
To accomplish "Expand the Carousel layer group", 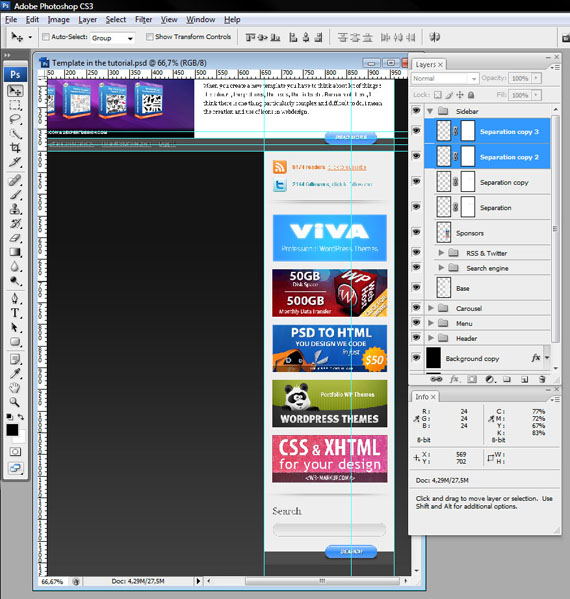I will coord(431,308).
